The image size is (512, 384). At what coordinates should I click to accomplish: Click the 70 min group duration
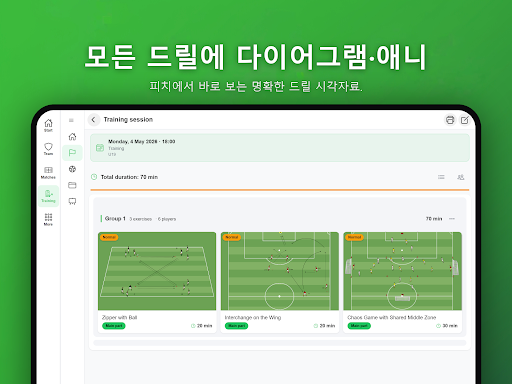click(434, 219)
